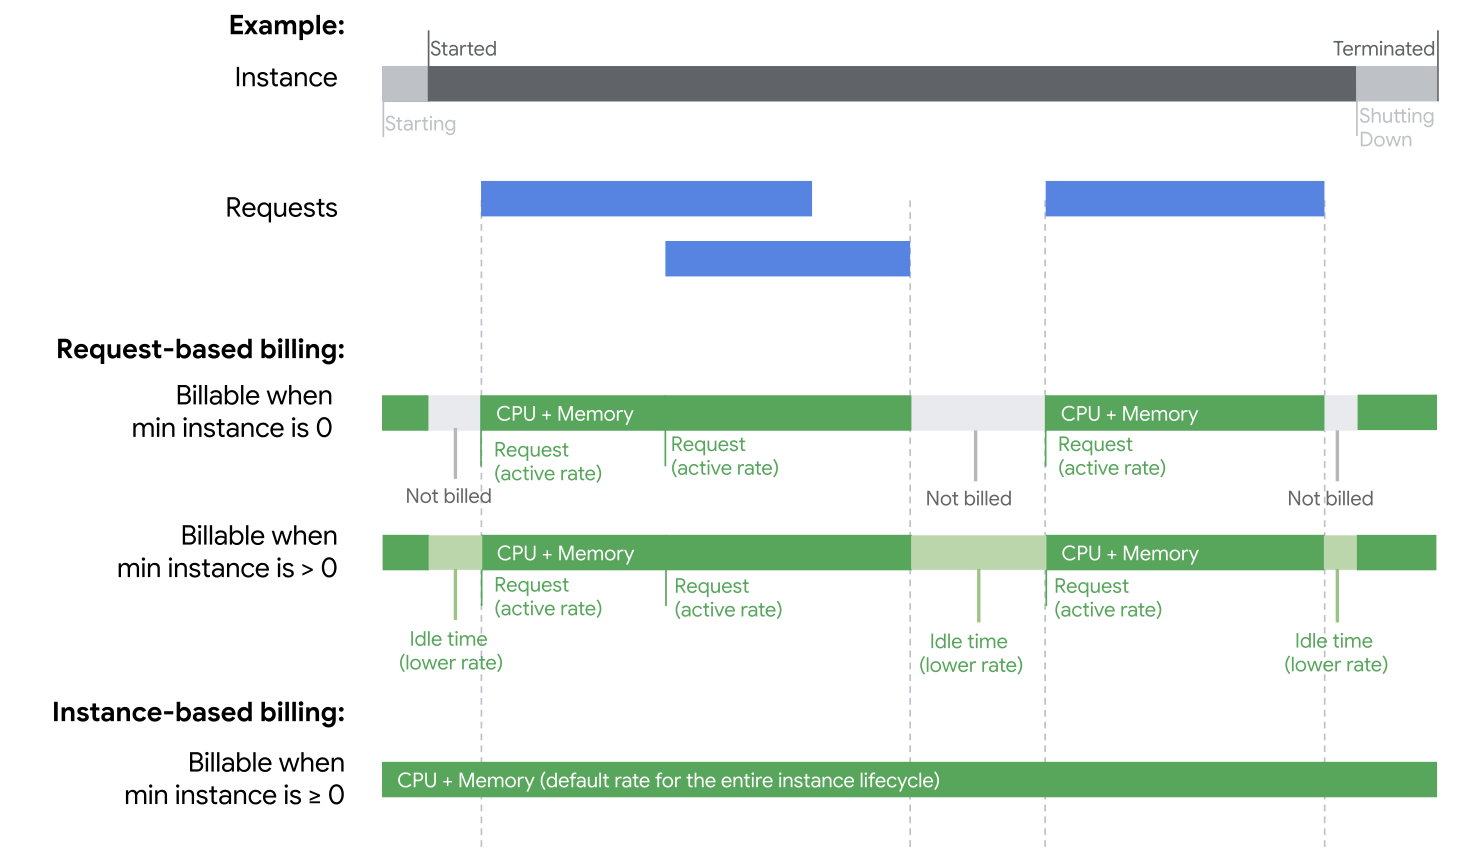
Task: Click the "Instance-based billing:" heading
Action: click(x=198, y=712)
